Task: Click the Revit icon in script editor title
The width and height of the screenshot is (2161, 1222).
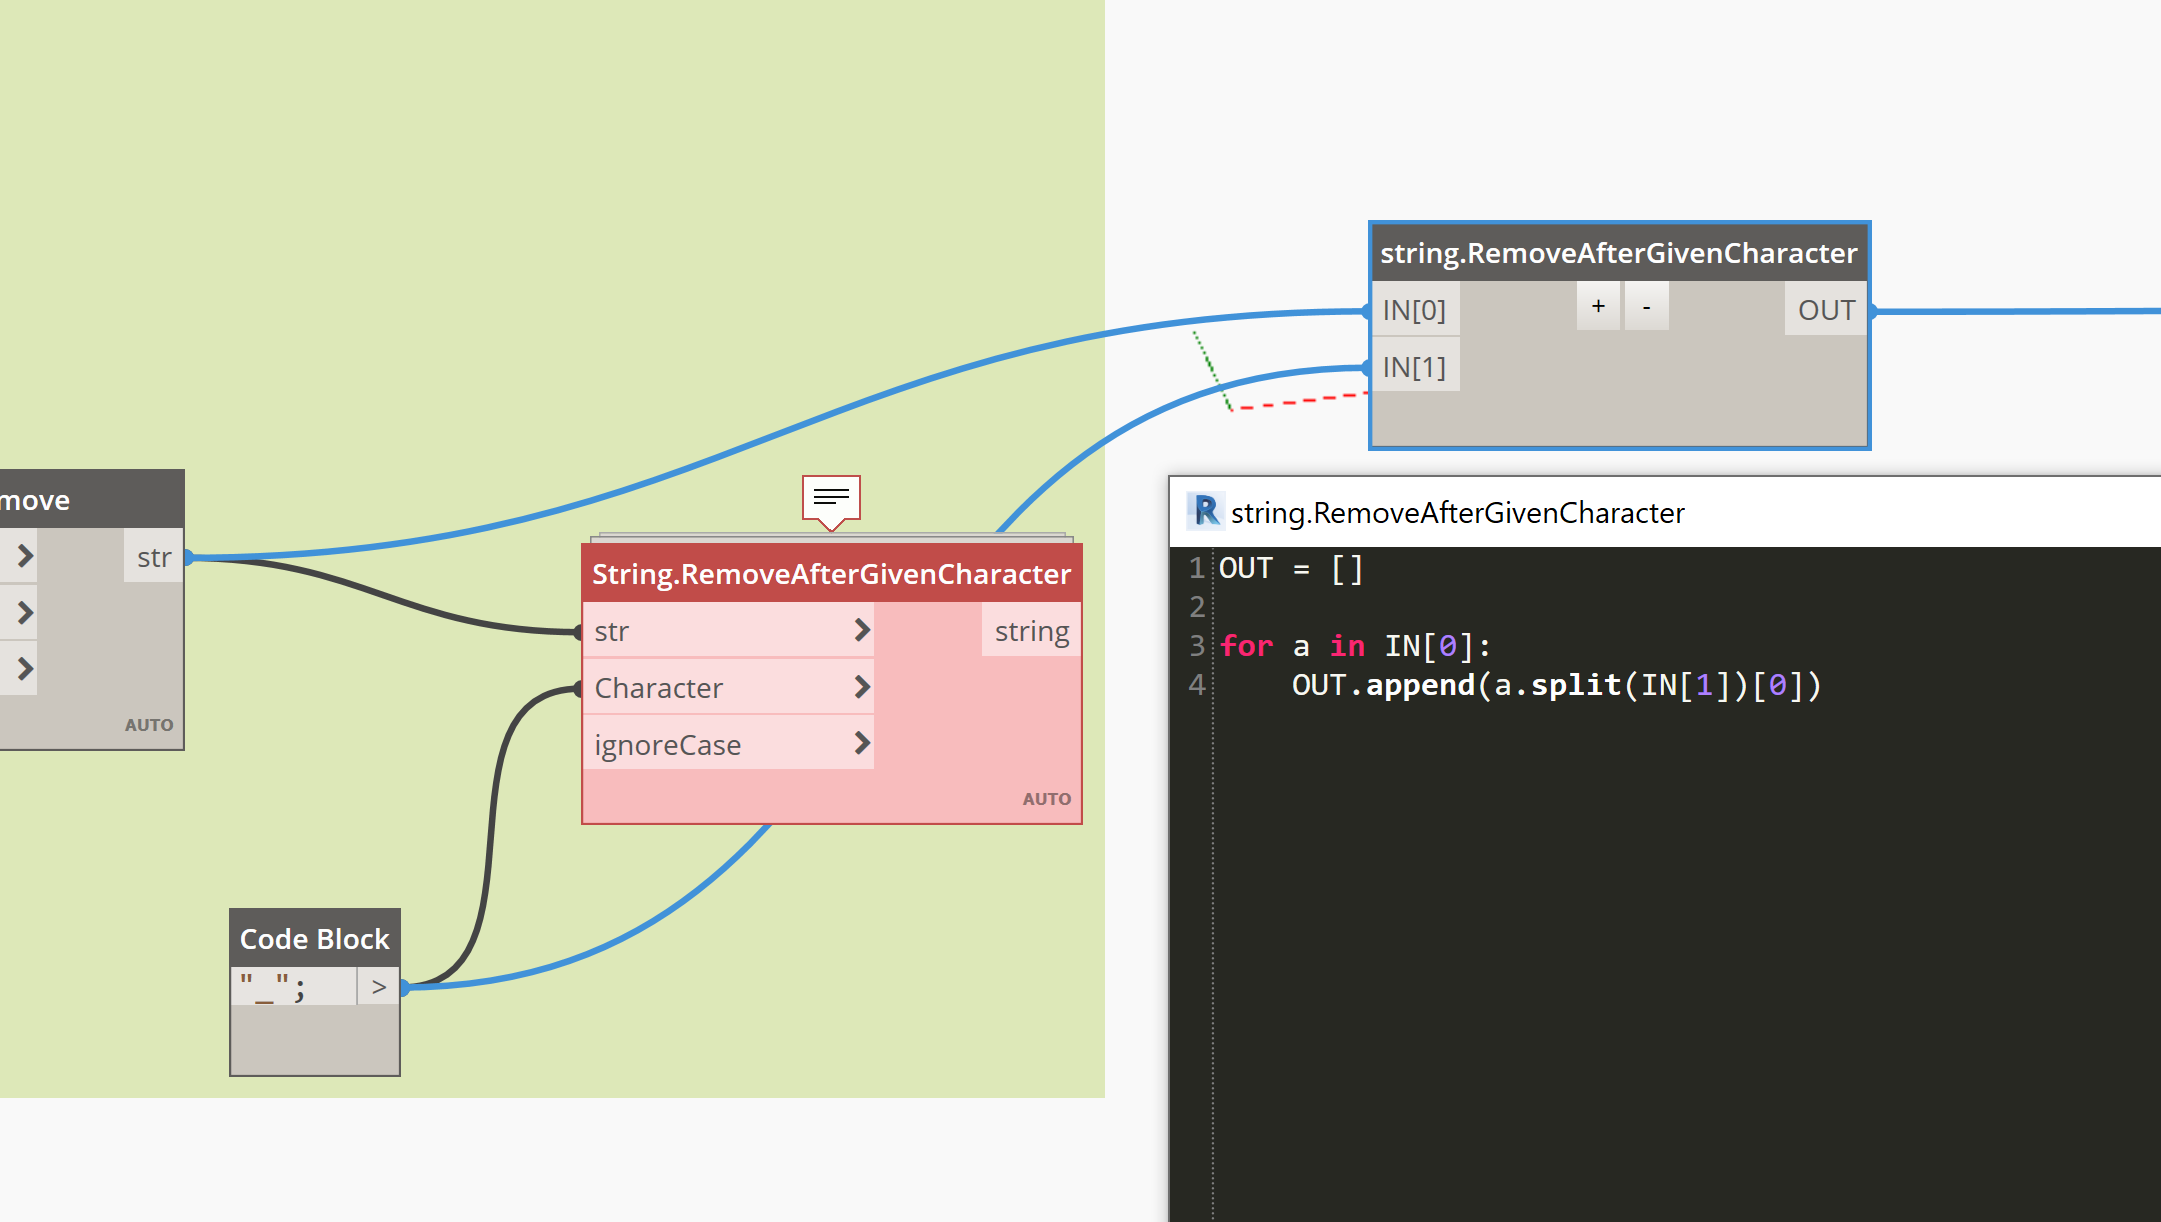Action: tap(1206, 511)
